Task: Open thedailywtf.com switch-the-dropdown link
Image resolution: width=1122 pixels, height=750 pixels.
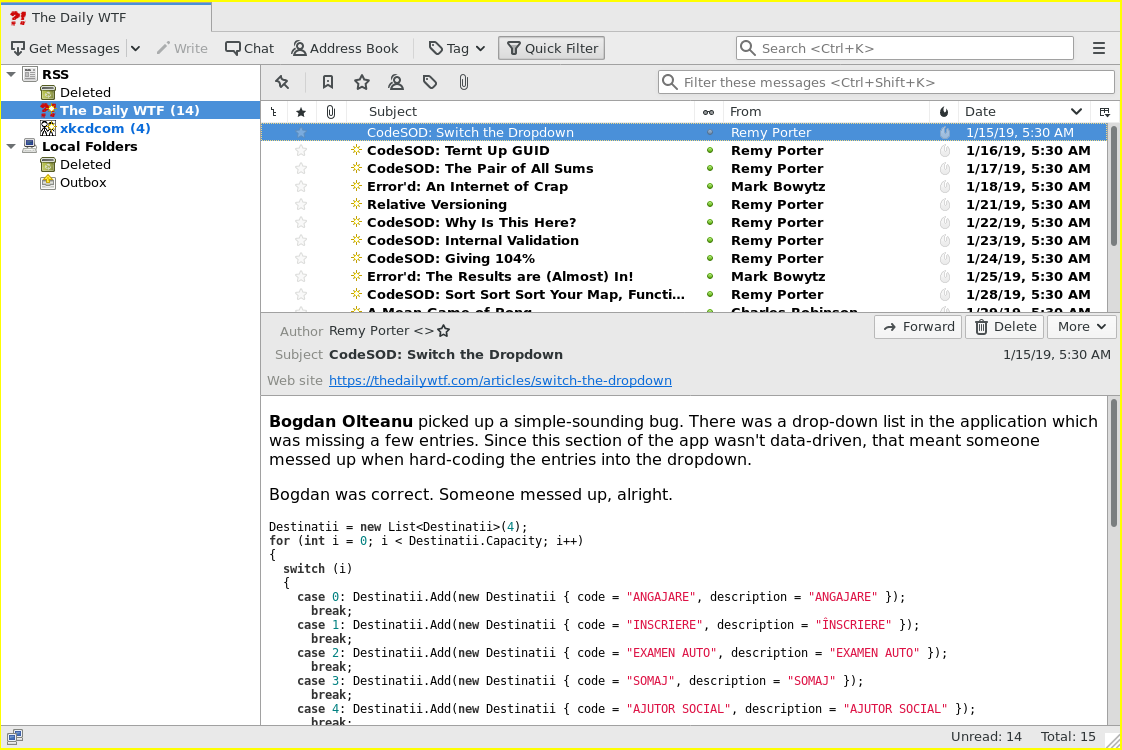Action: point(500,381)
